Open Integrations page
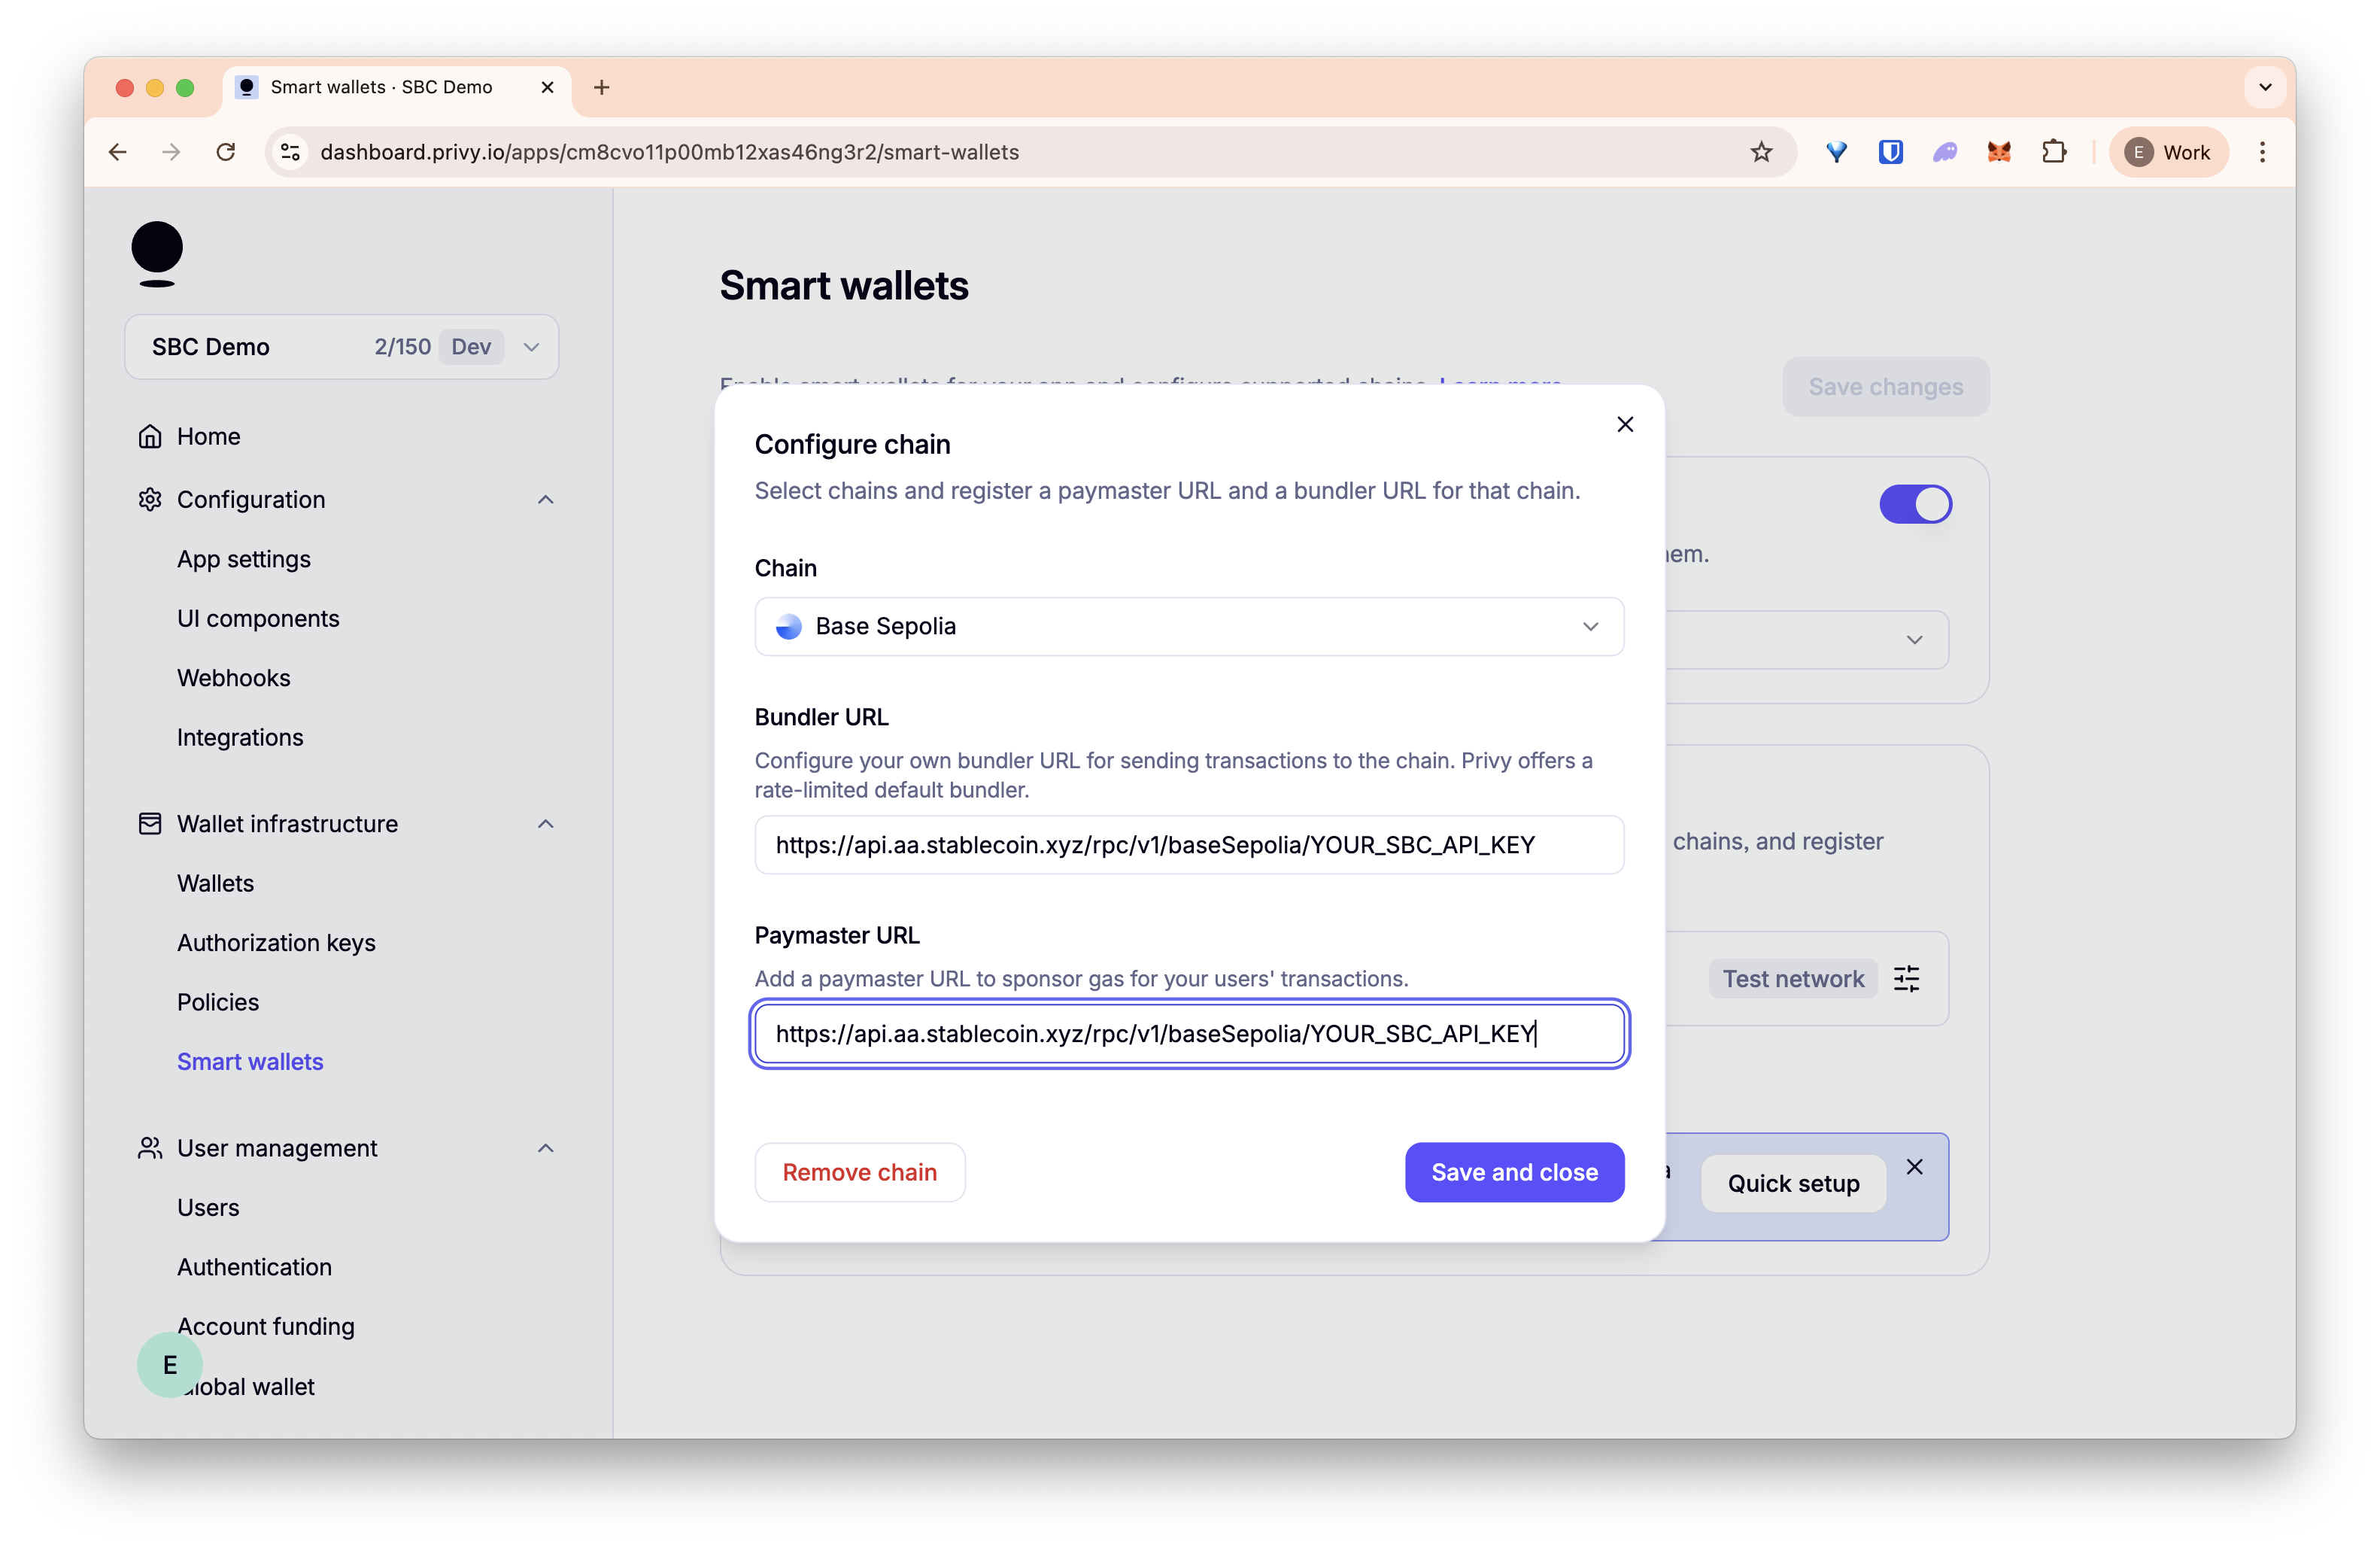 pos(240,737)
